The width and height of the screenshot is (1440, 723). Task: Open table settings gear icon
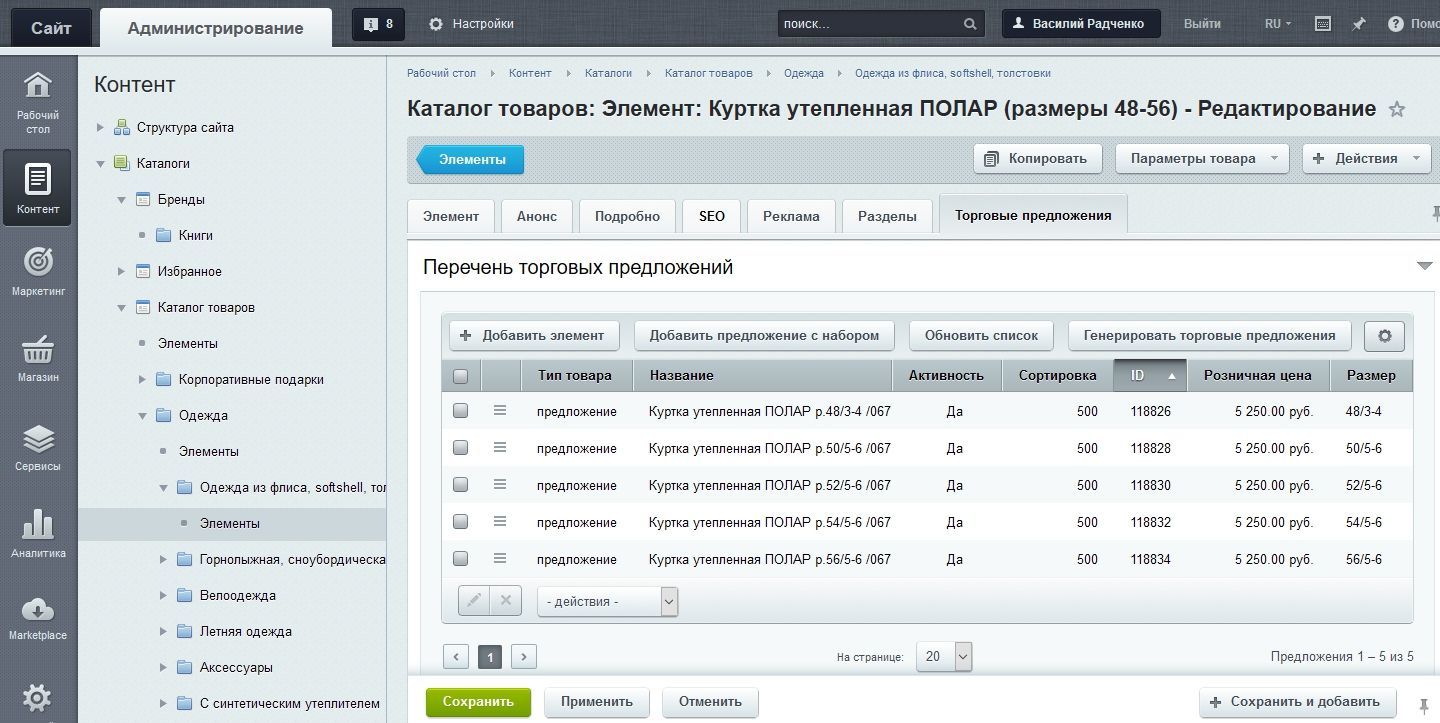pos(1384,336)
